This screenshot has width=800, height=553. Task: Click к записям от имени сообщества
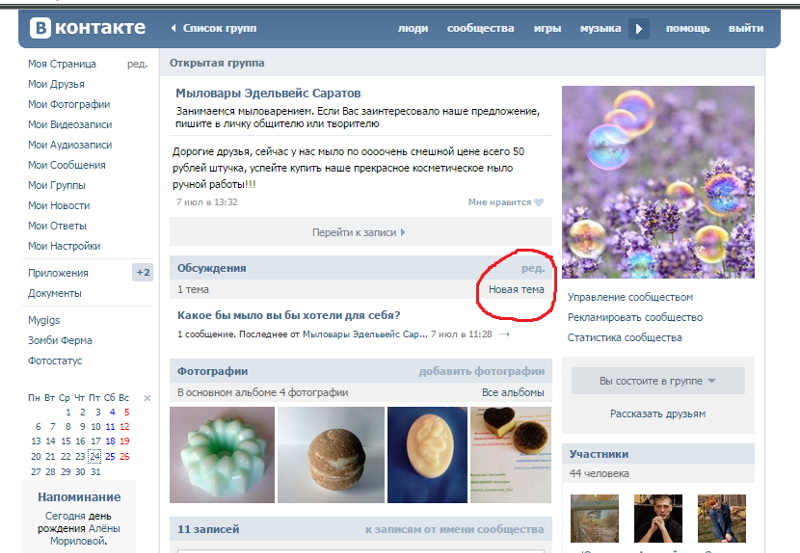click(454, 530)
